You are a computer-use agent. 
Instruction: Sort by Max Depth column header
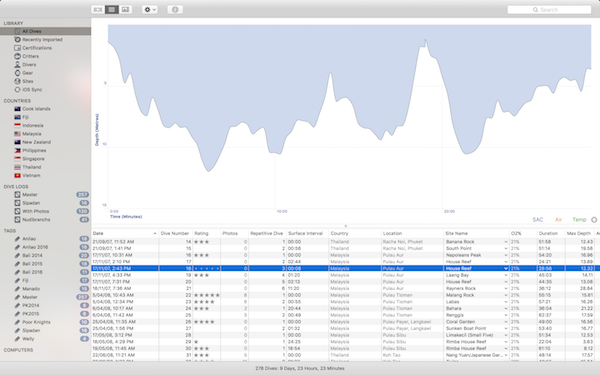(579, 233)
